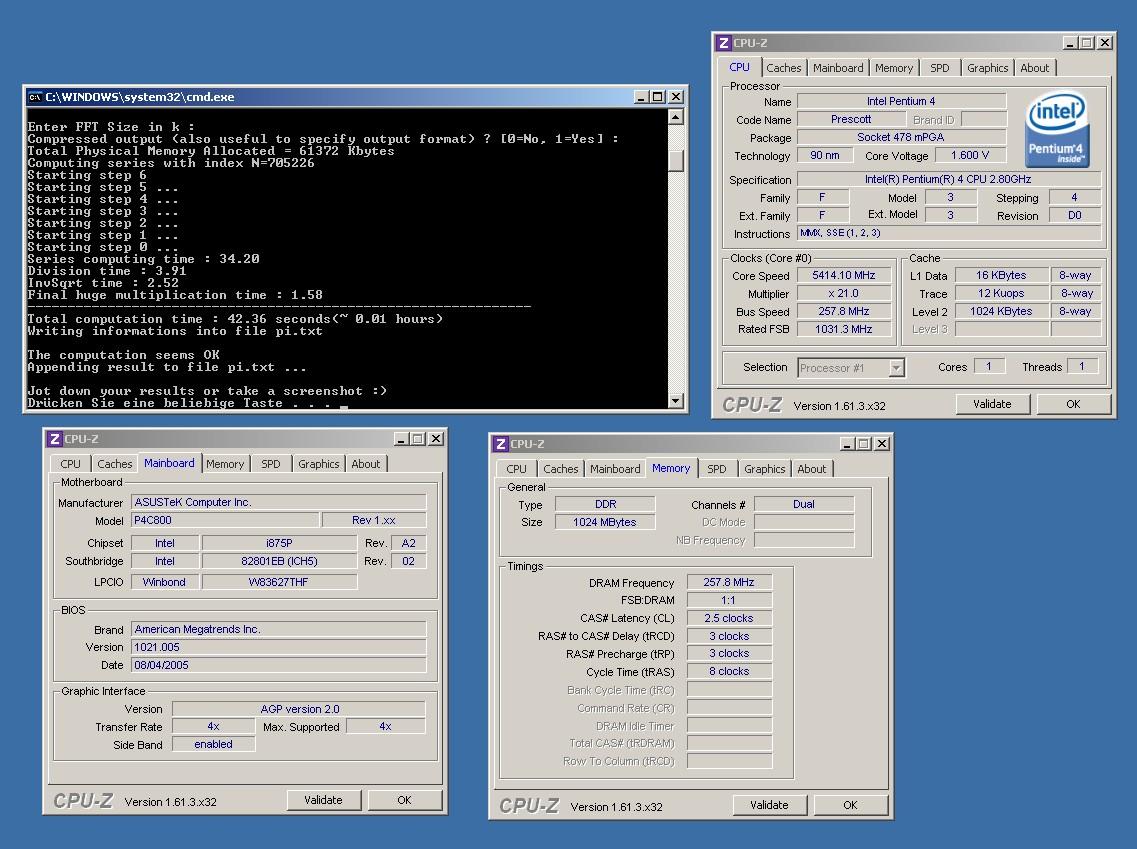Screen dimensions: 1137x849
Task: Minimize the top-right CPU-Z window
Action: 1070,43
